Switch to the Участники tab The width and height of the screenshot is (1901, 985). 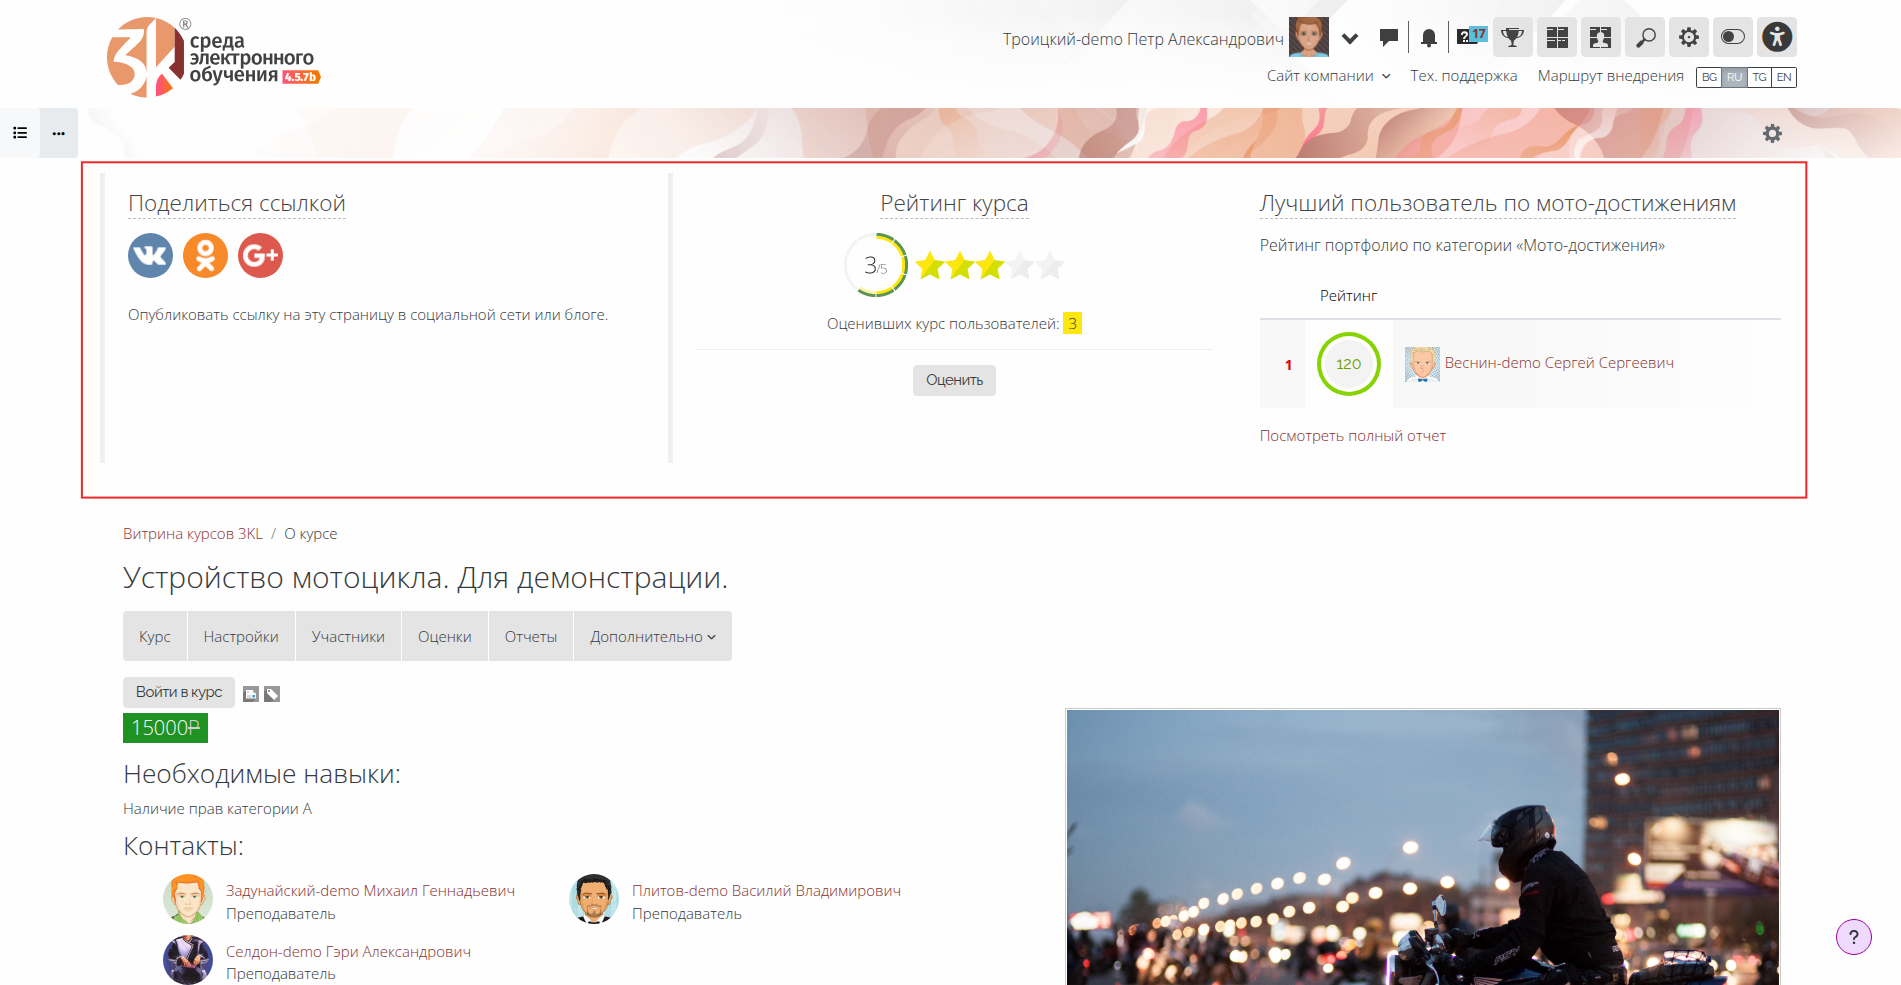[x=348, y=637]
